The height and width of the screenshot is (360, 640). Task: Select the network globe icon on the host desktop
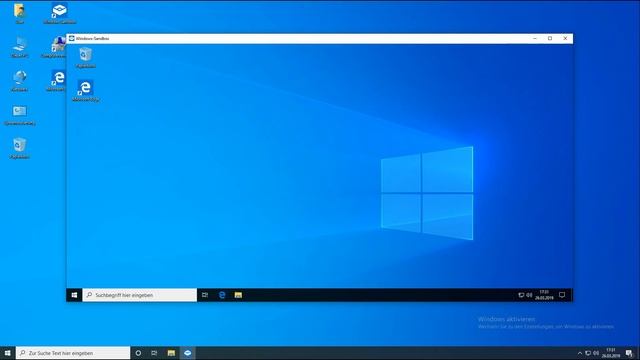point(20,80)
